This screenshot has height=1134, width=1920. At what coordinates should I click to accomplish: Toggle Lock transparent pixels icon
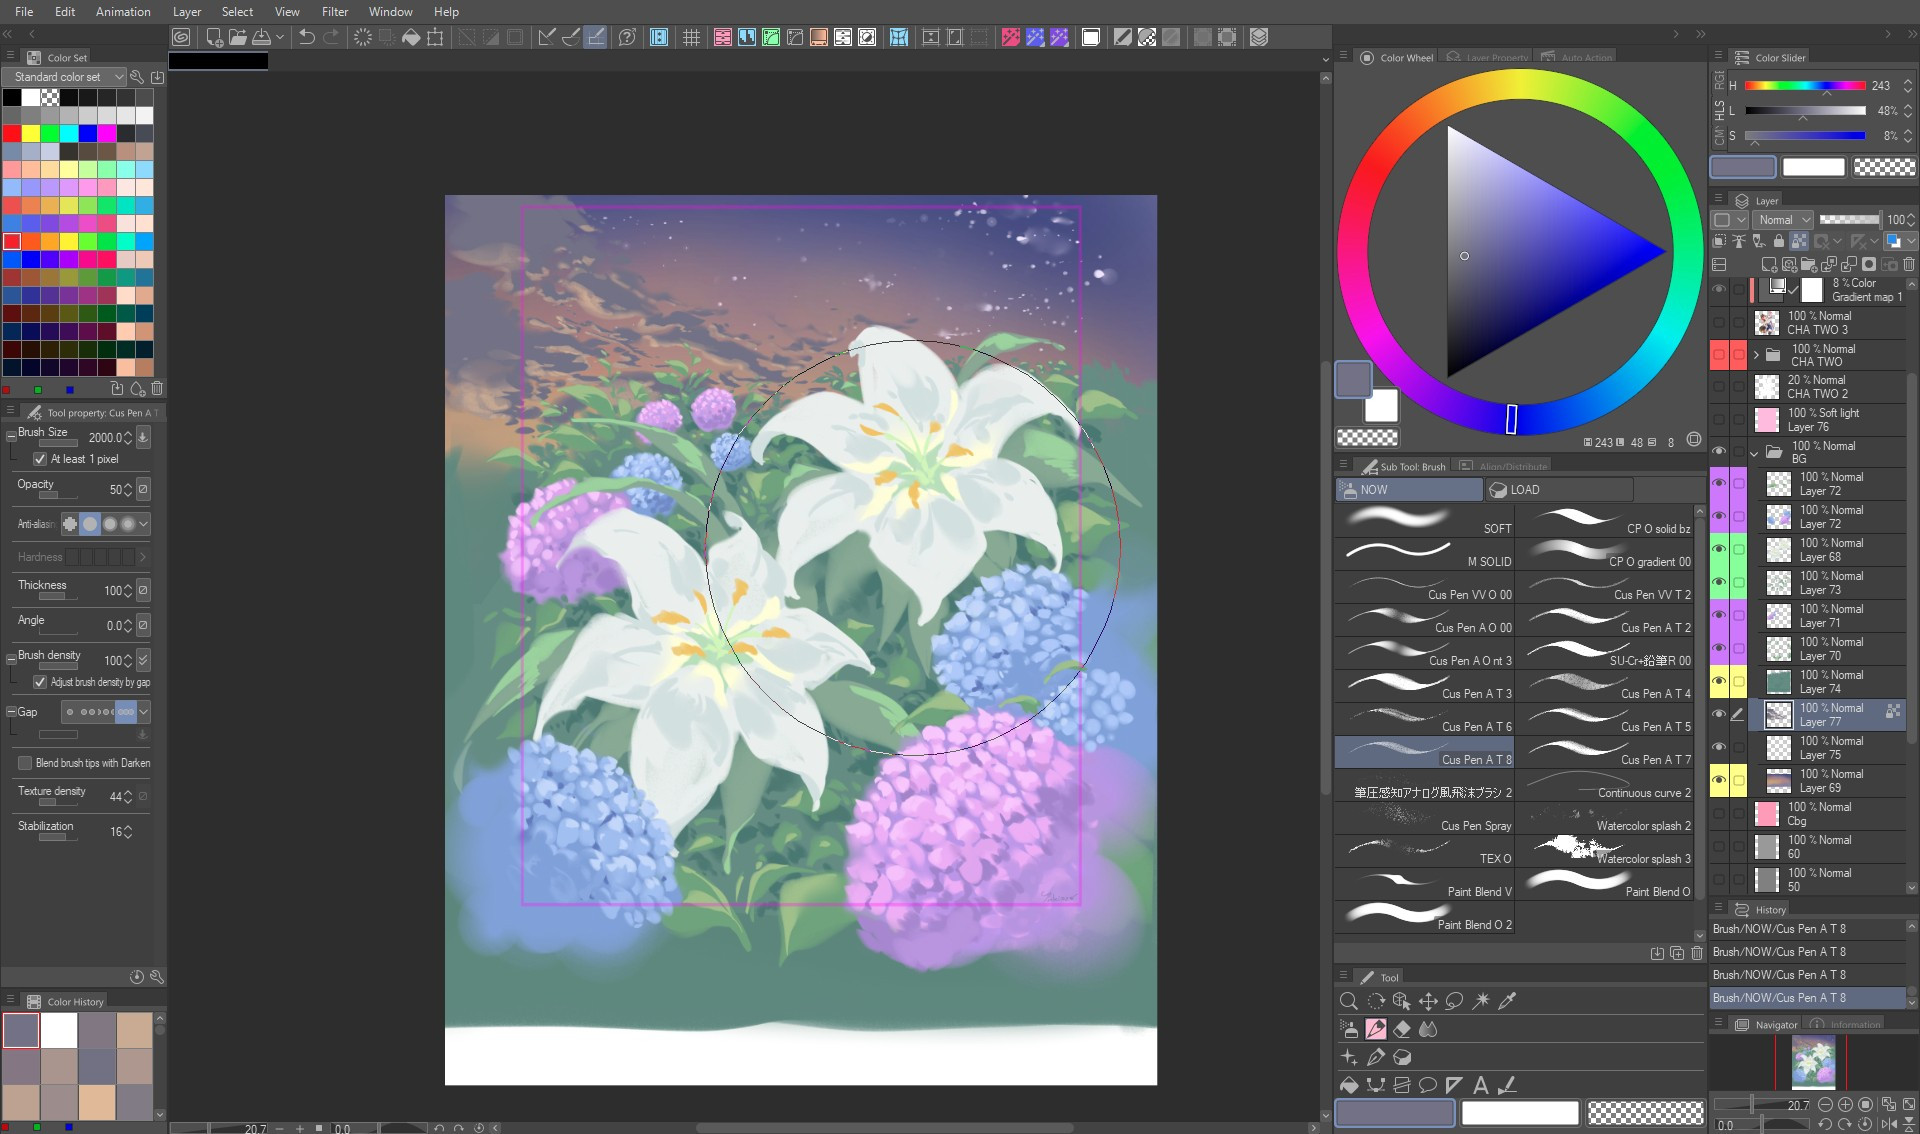(1798, 241)
